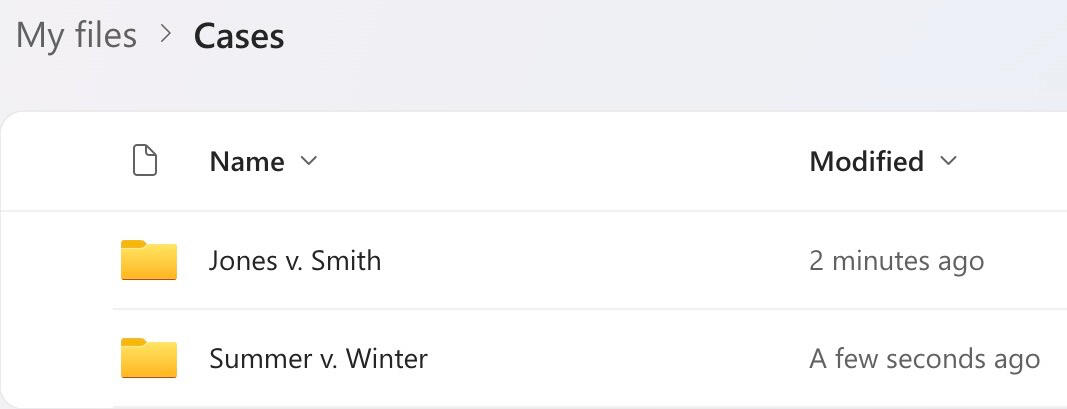The image size is (1067, 409).
Task: Click the "A few seconds ago" timestamp
Action: [x=924, y=358]
